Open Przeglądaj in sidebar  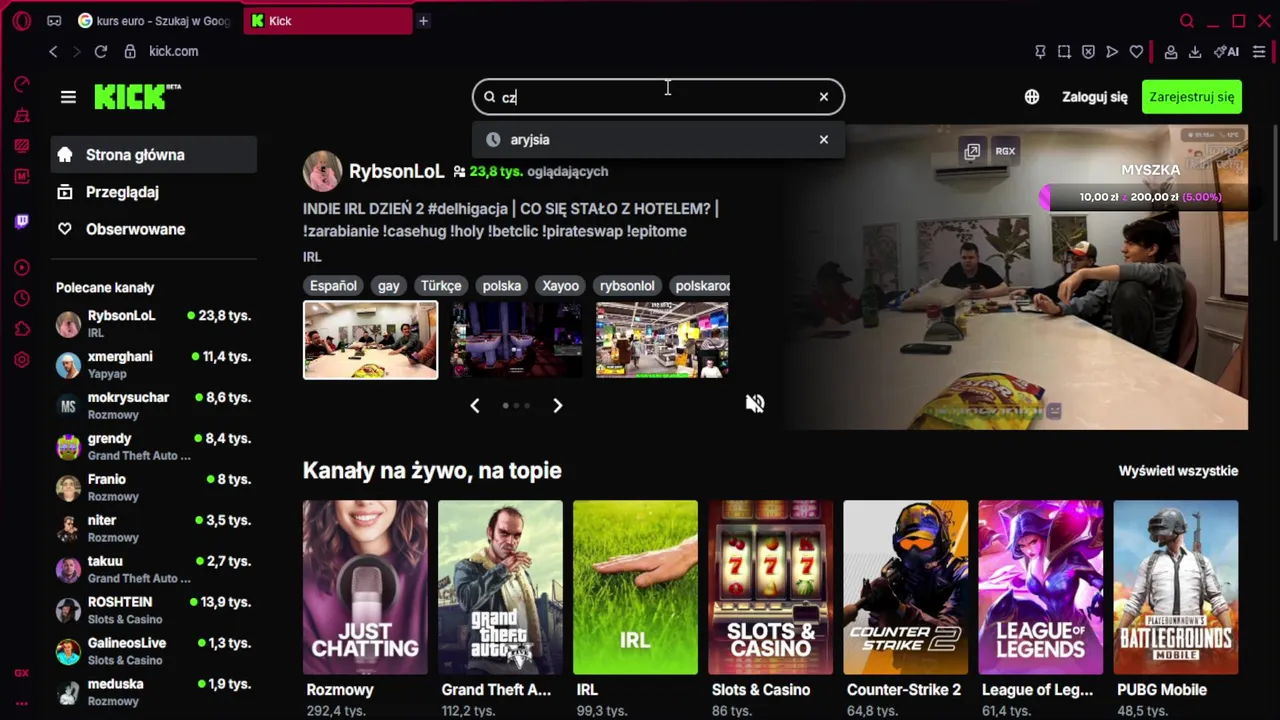153,192
